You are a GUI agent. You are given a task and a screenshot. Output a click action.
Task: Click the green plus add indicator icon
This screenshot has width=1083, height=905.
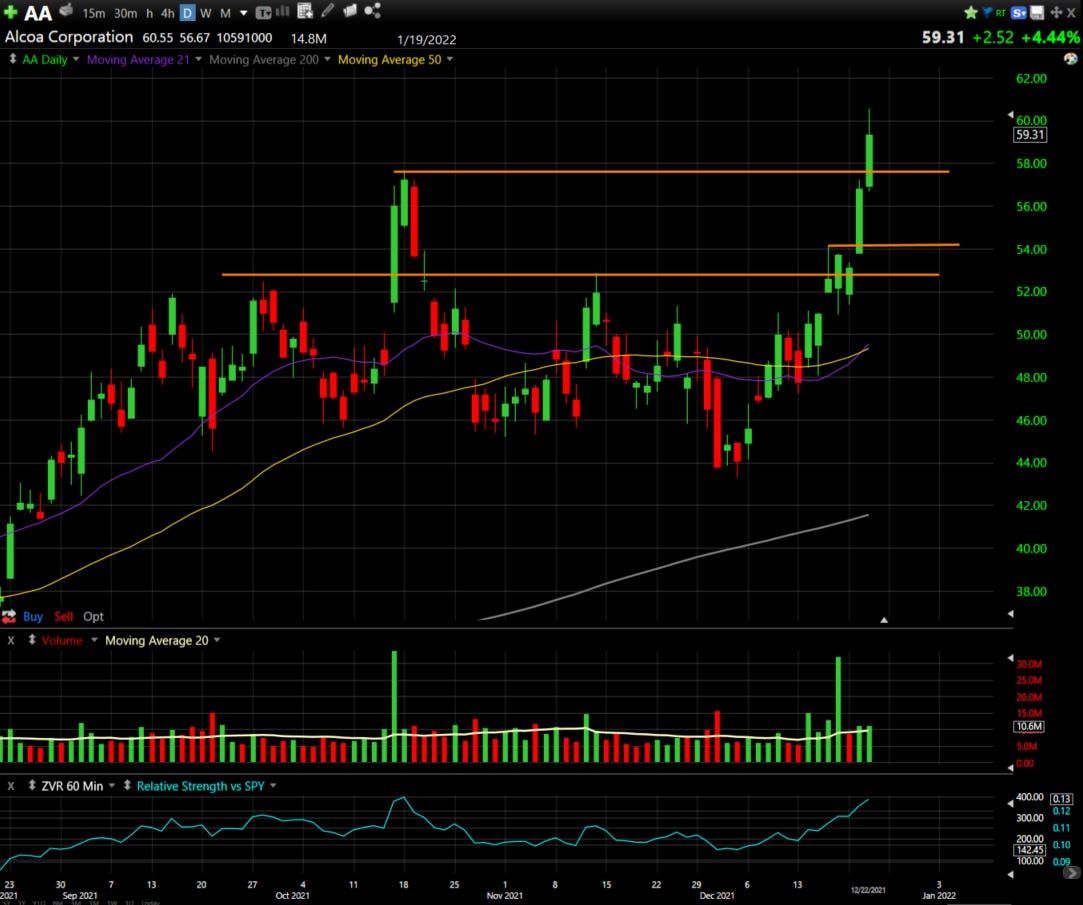click(x=10, y=12)
